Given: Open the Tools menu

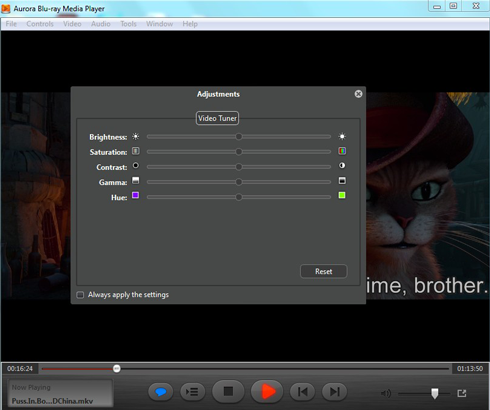Looking at the screenshot, I should [128, 24].
